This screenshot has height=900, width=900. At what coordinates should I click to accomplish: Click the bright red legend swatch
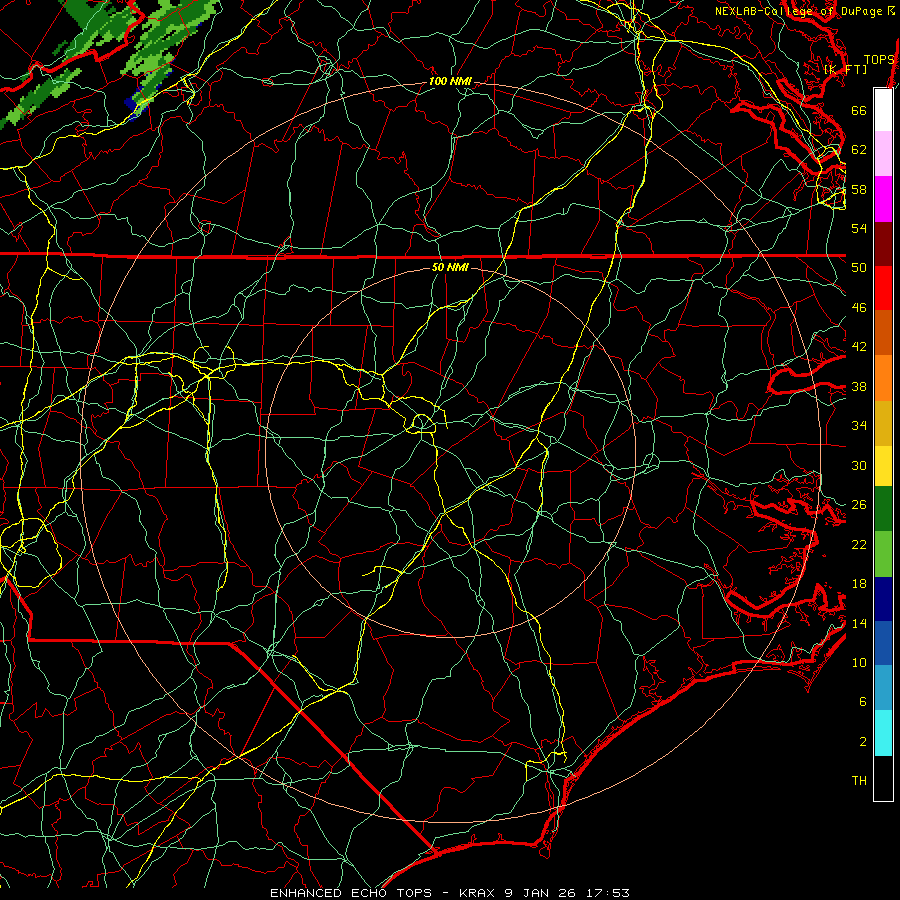tap(883, 289)
